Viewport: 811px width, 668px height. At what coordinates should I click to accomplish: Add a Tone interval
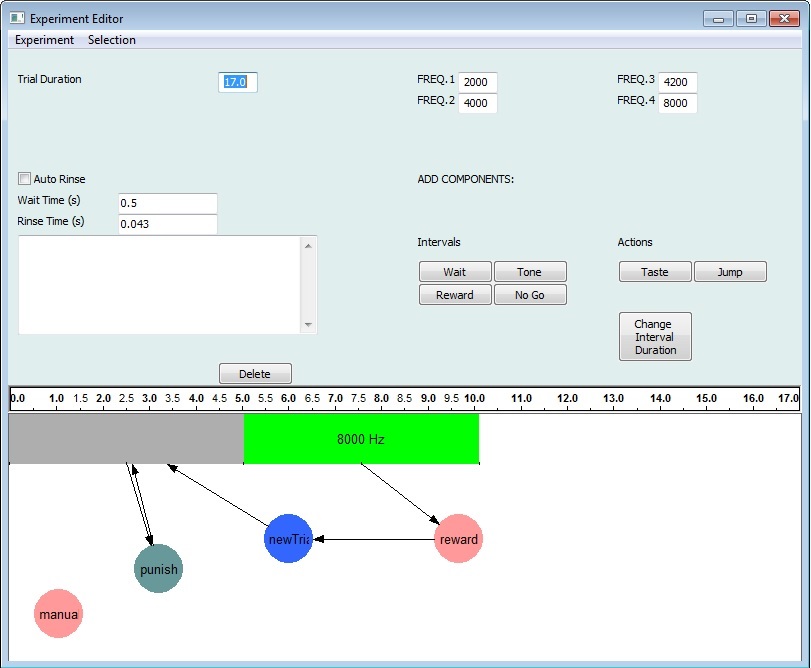pyautogui.click(x=530, y=272)
